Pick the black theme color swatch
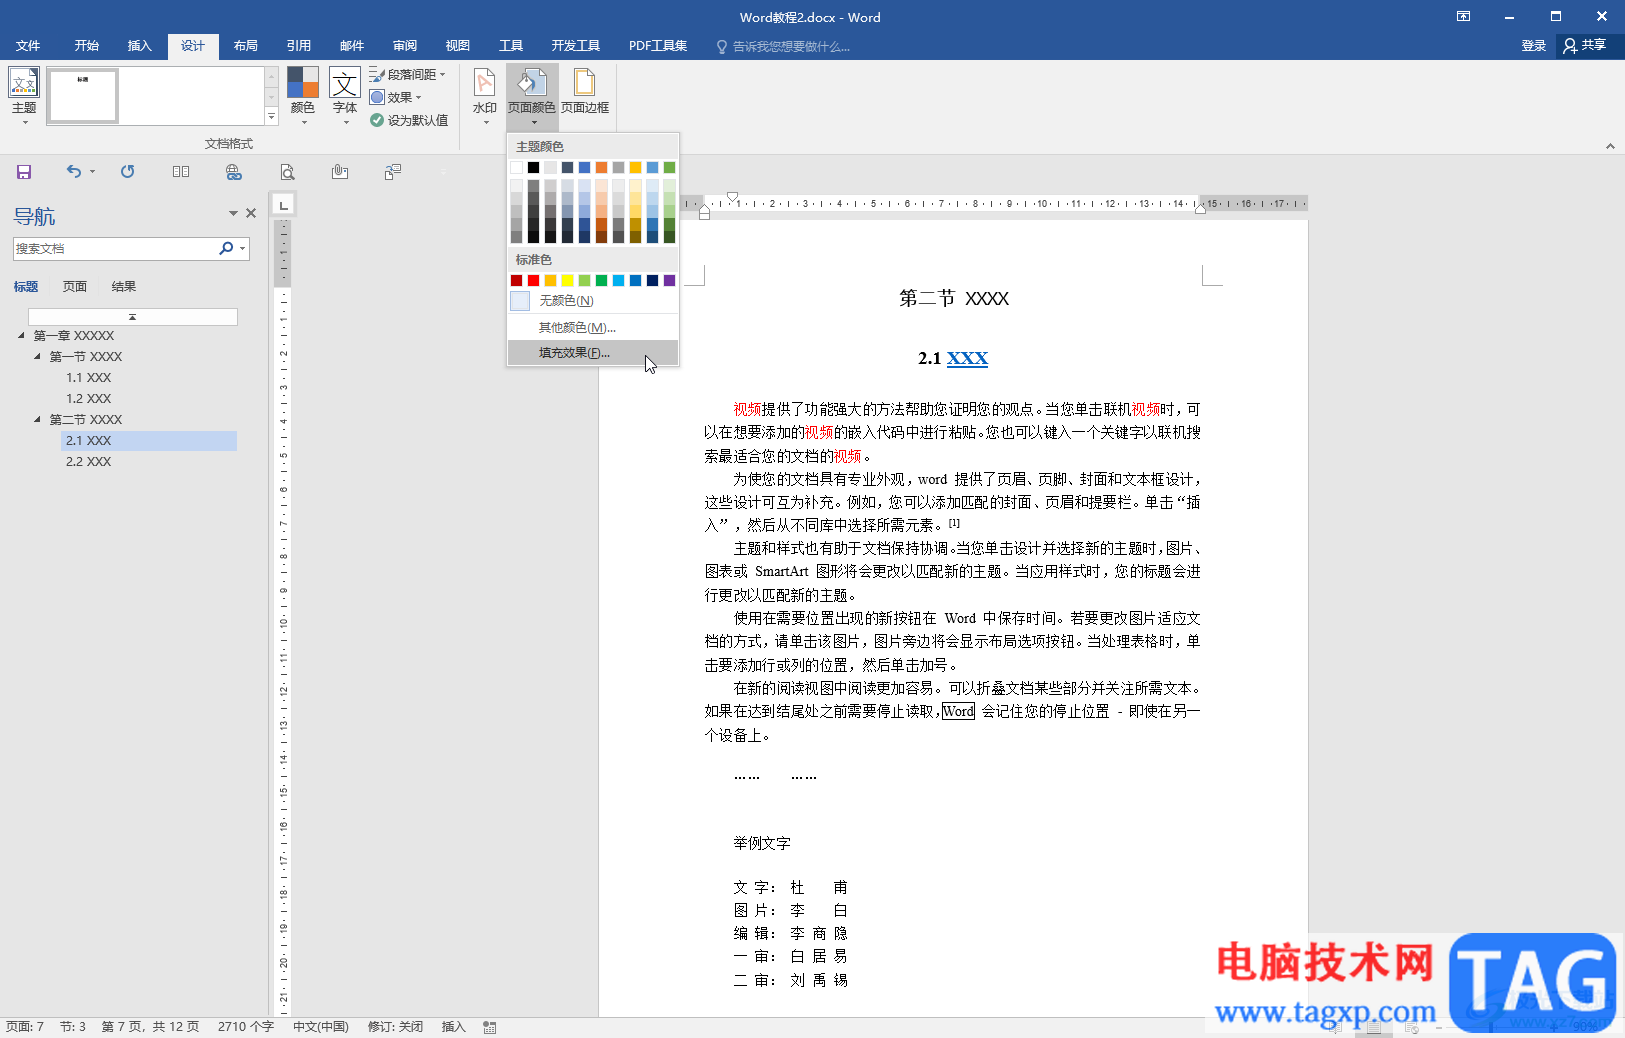This screenshot has width=1625, height=1038. click(x=533, y=167)
